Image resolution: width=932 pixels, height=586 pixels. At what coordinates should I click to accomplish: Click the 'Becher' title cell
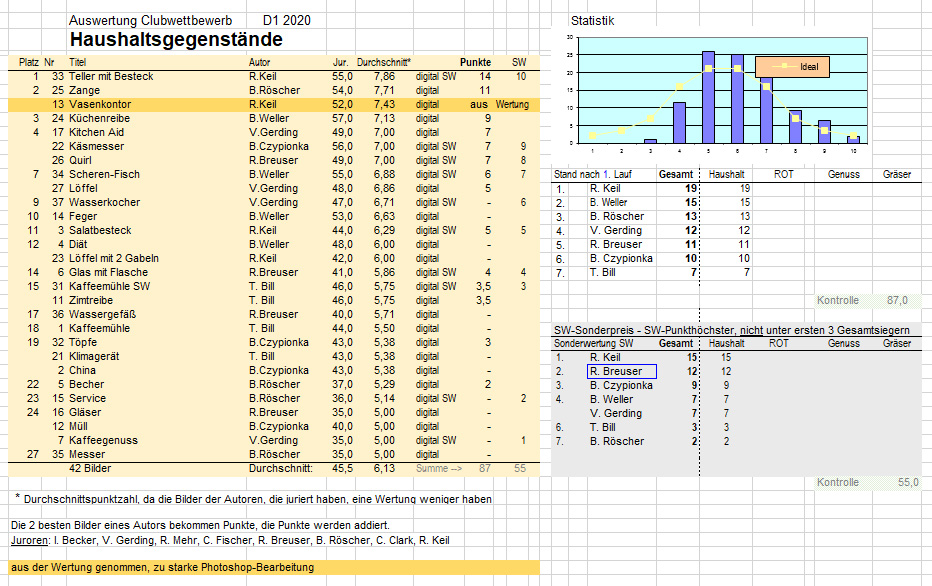tap(87, 384)
